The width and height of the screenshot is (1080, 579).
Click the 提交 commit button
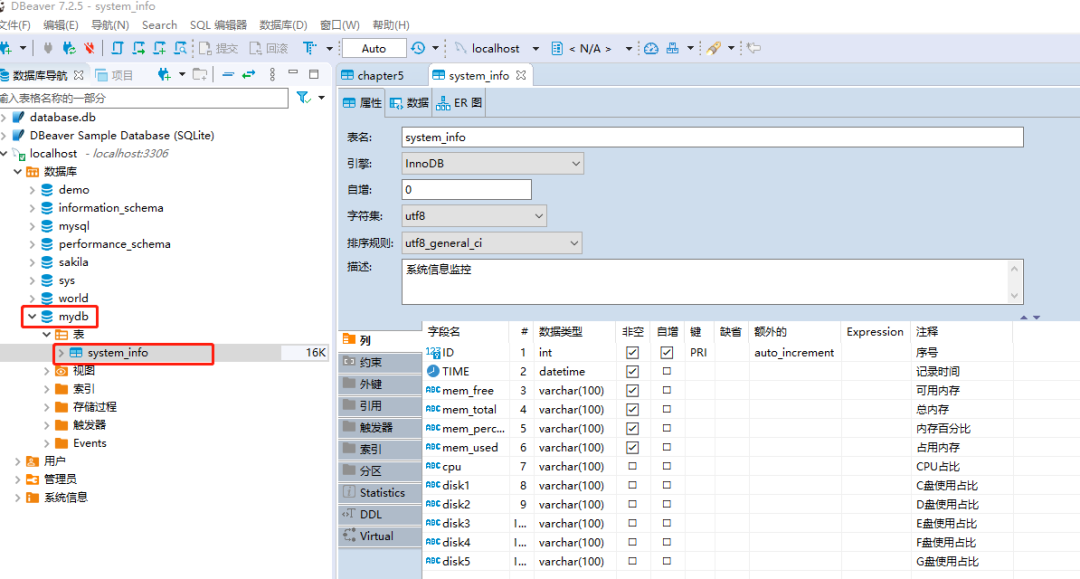(x=218, y=48)
